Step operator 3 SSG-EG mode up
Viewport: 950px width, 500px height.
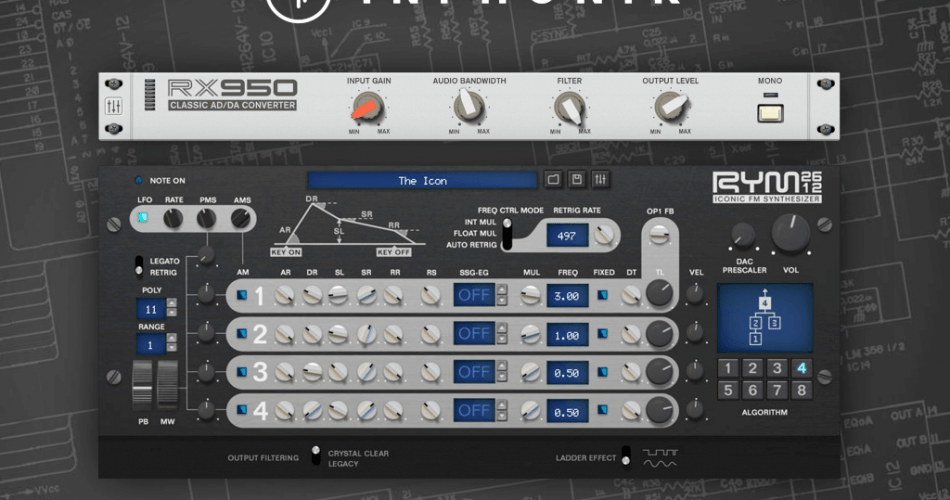[x=502, y=367]
